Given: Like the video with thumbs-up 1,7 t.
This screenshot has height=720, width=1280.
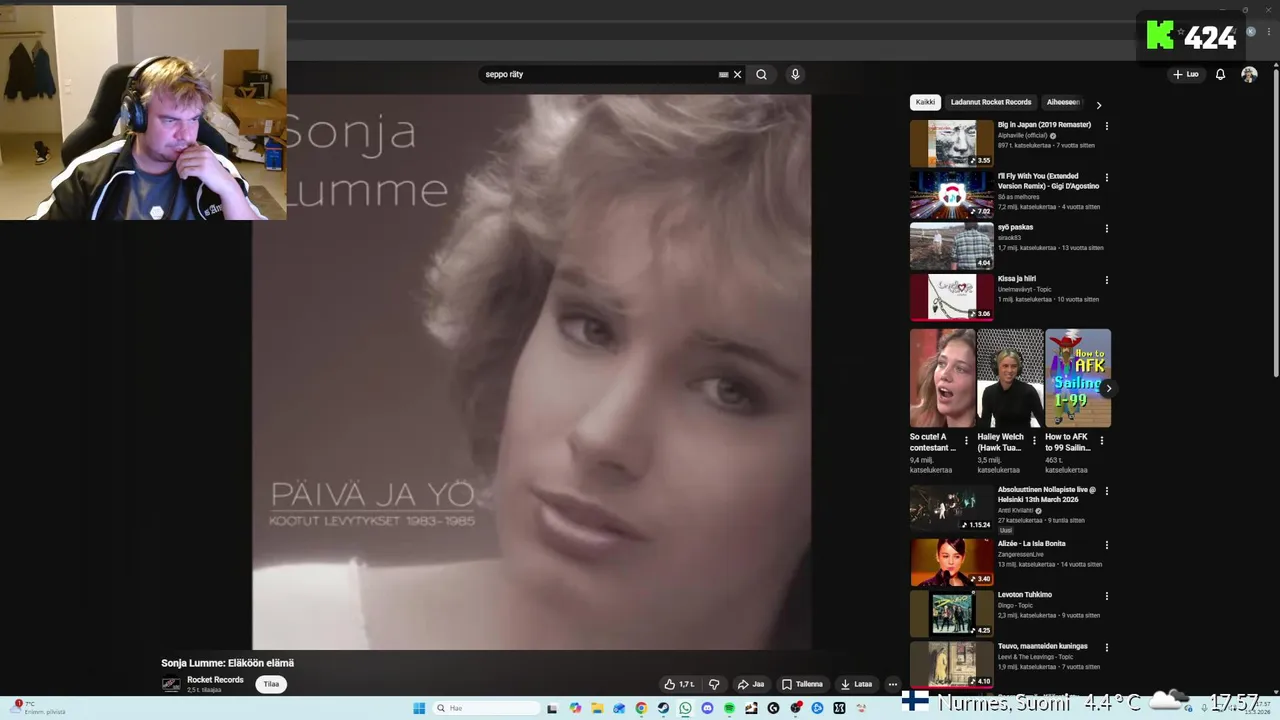Looking at the screenshot, I should tap(679, 684).
